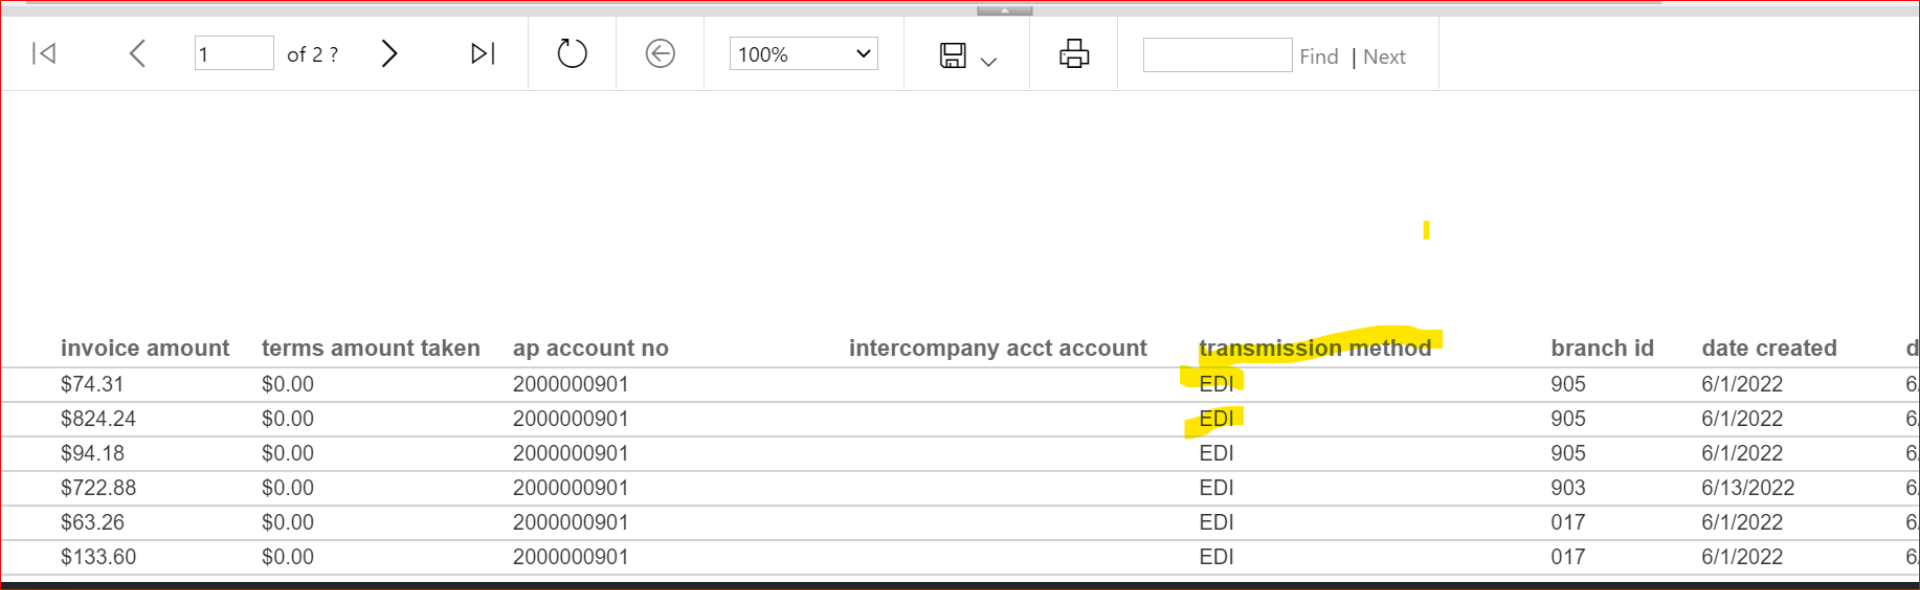
Task: Select the transmission method column header
Action: [x=1314, y=348]
